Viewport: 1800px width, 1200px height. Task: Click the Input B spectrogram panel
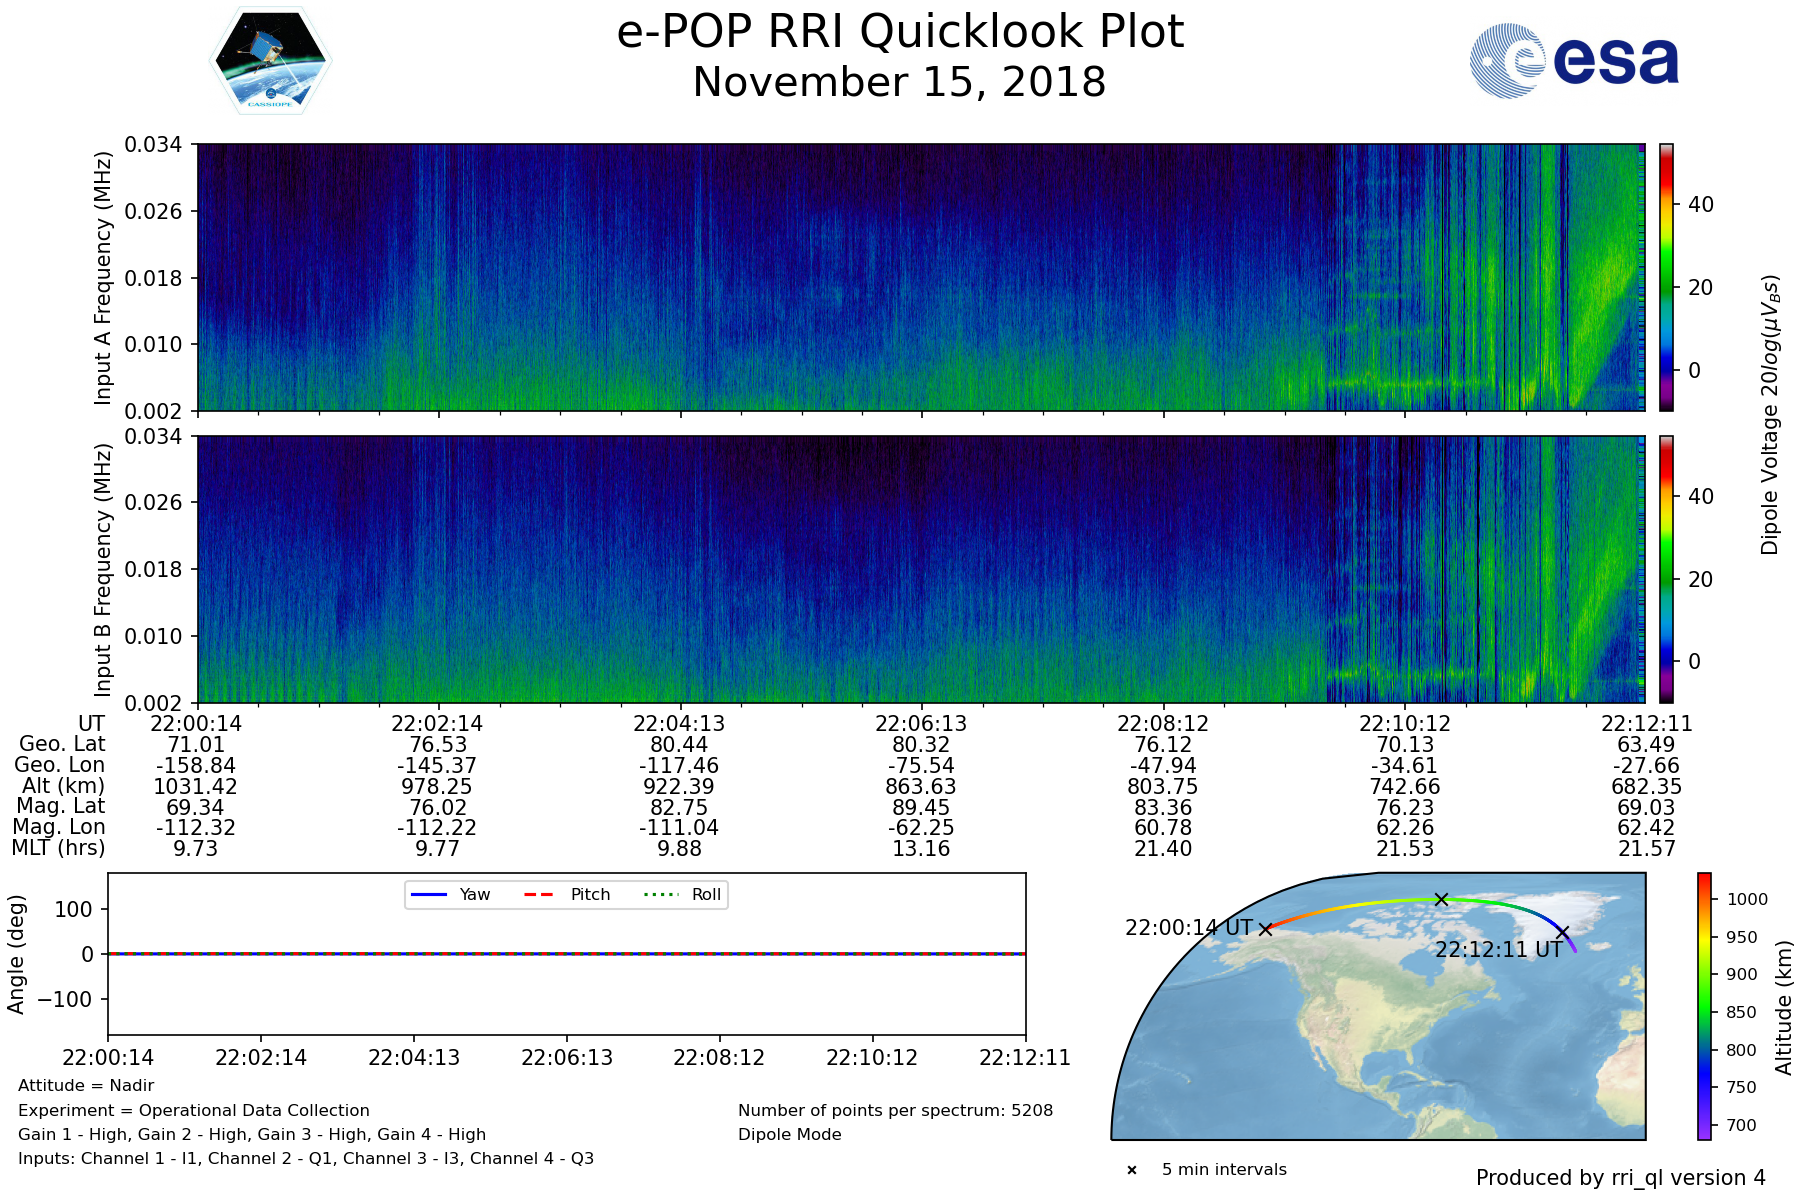tap(920, 569)
